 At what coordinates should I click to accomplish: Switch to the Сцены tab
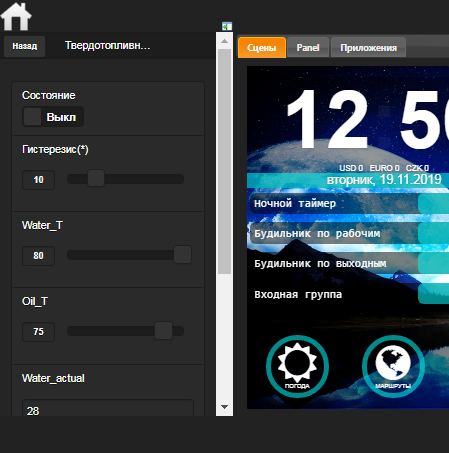click(262, 48)
